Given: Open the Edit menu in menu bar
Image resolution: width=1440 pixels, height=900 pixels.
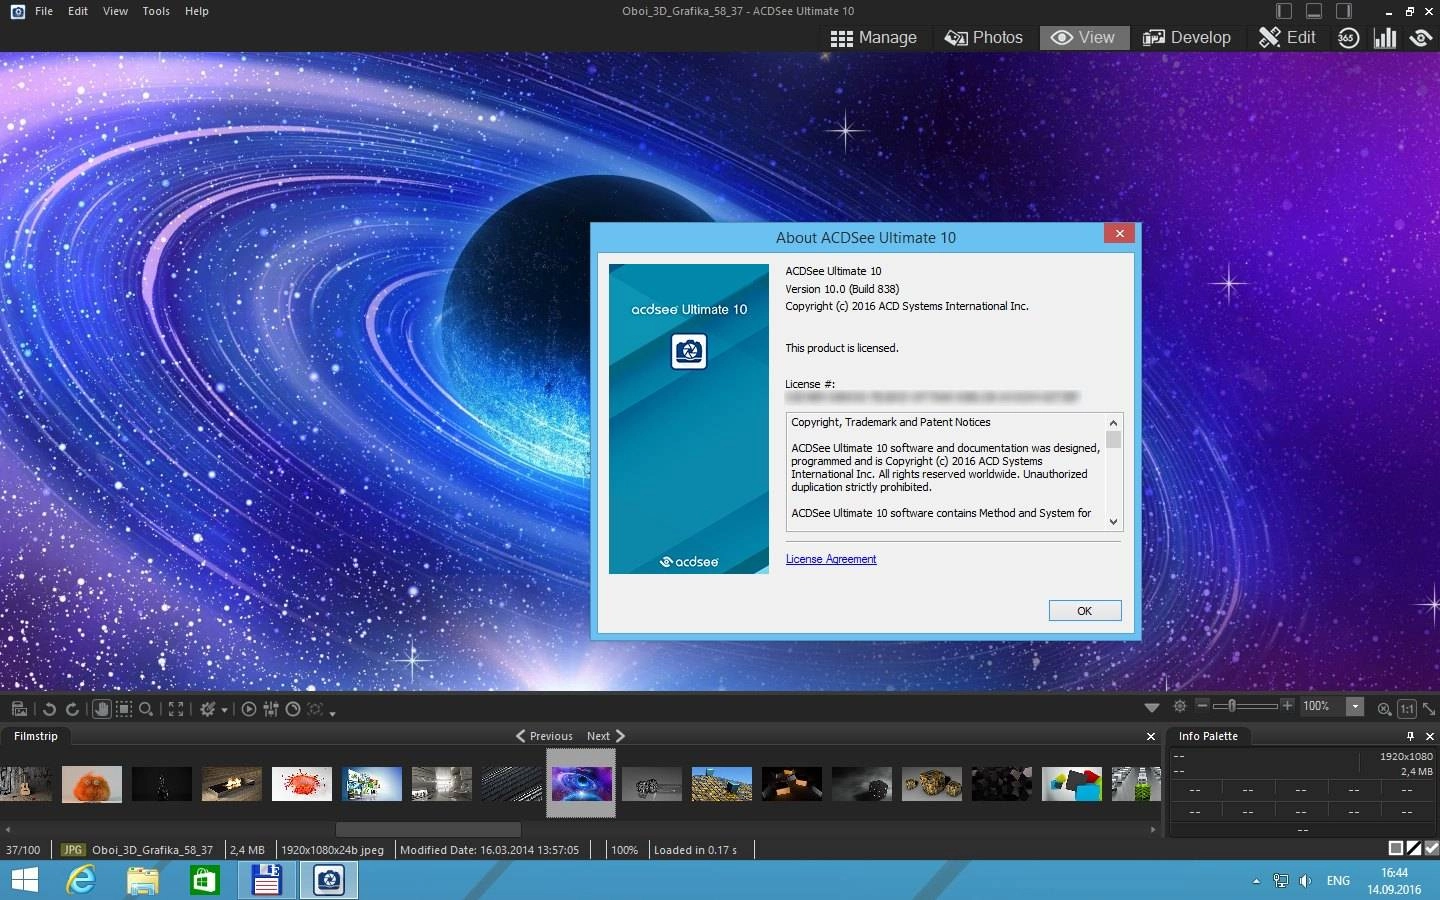Looking at the screenshot, I should (78, 11).
